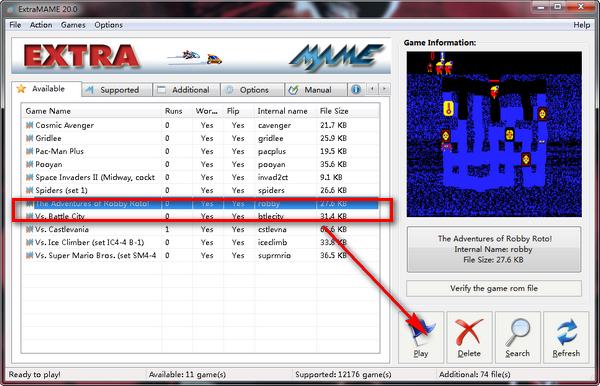Click the Refresh arrows icon
The width and height of the screenshot is (600, 386).
(x=566, y=332)
